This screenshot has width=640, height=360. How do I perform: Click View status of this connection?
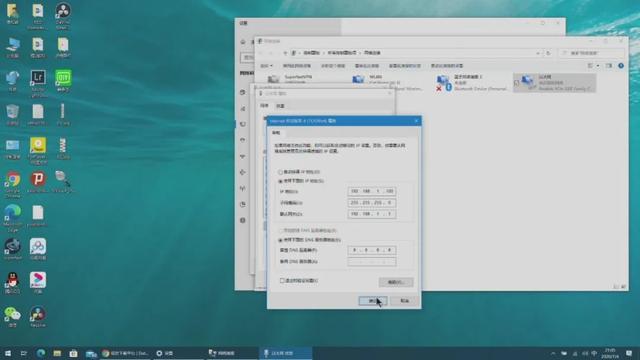pyautogui.click(x=404, y=66)
